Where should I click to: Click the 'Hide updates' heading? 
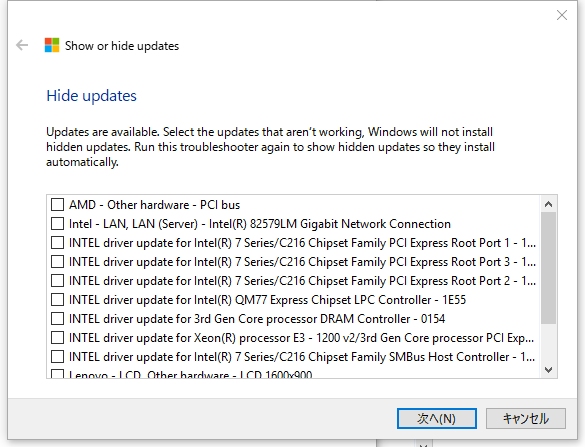(x=91, y=96)
